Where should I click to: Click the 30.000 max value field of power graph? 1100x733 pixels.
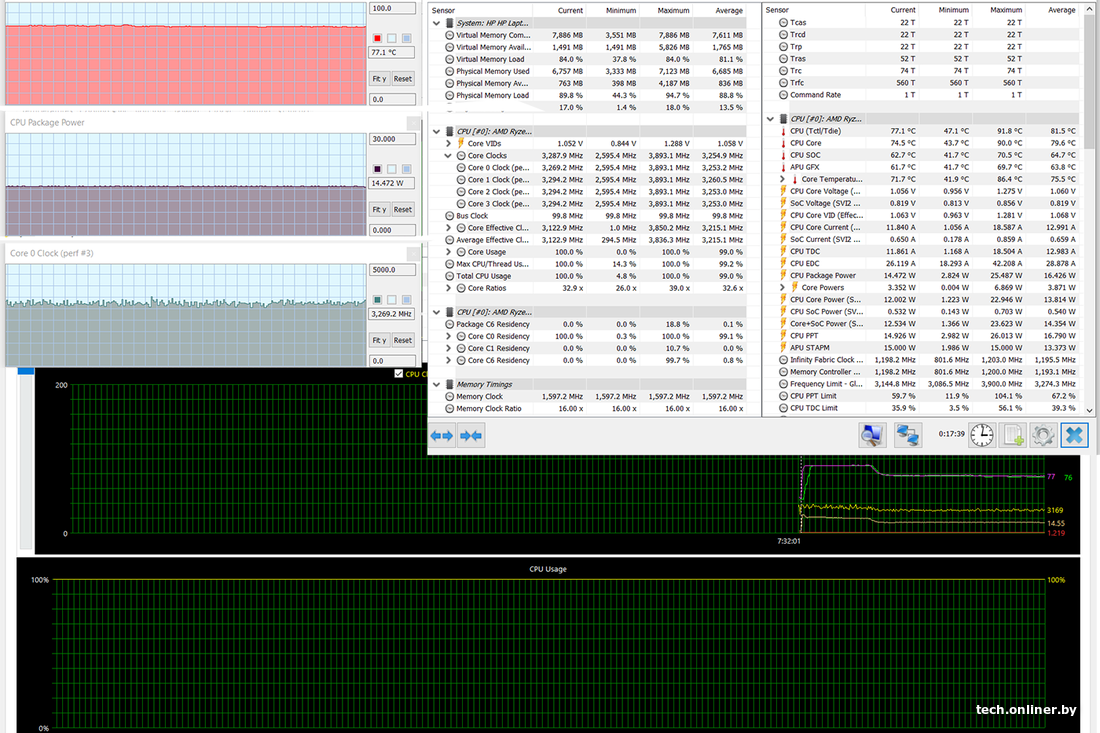coord(393,139)
